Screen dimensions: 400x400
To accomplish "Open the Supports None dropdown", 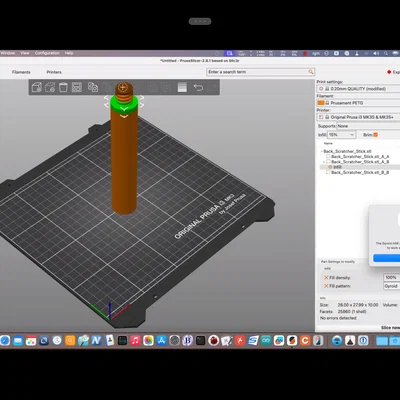I will pos(368,126).
